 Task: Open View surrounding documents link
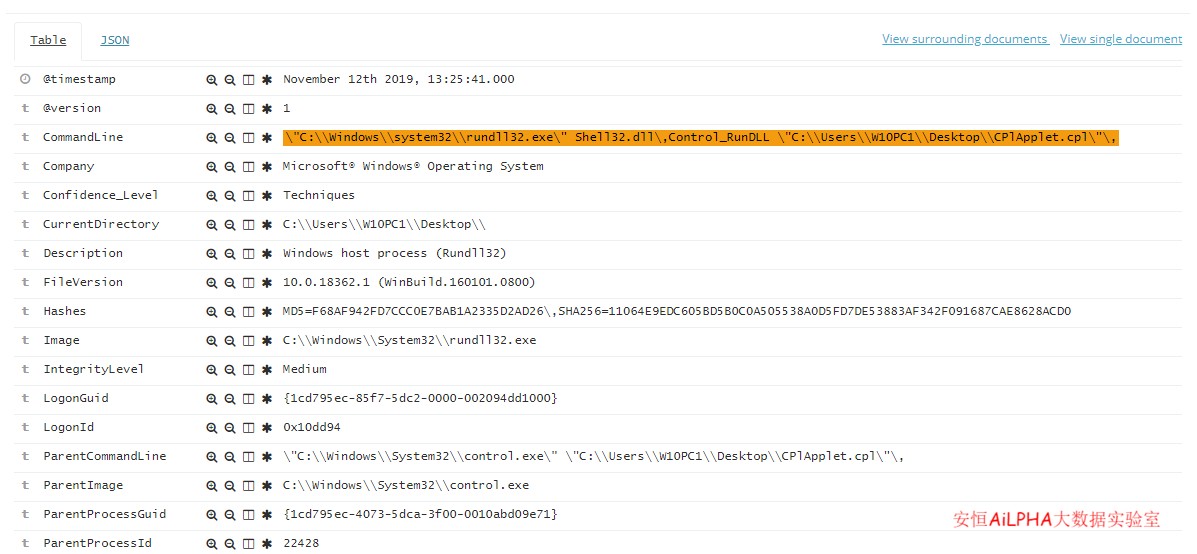coord(965,39)
